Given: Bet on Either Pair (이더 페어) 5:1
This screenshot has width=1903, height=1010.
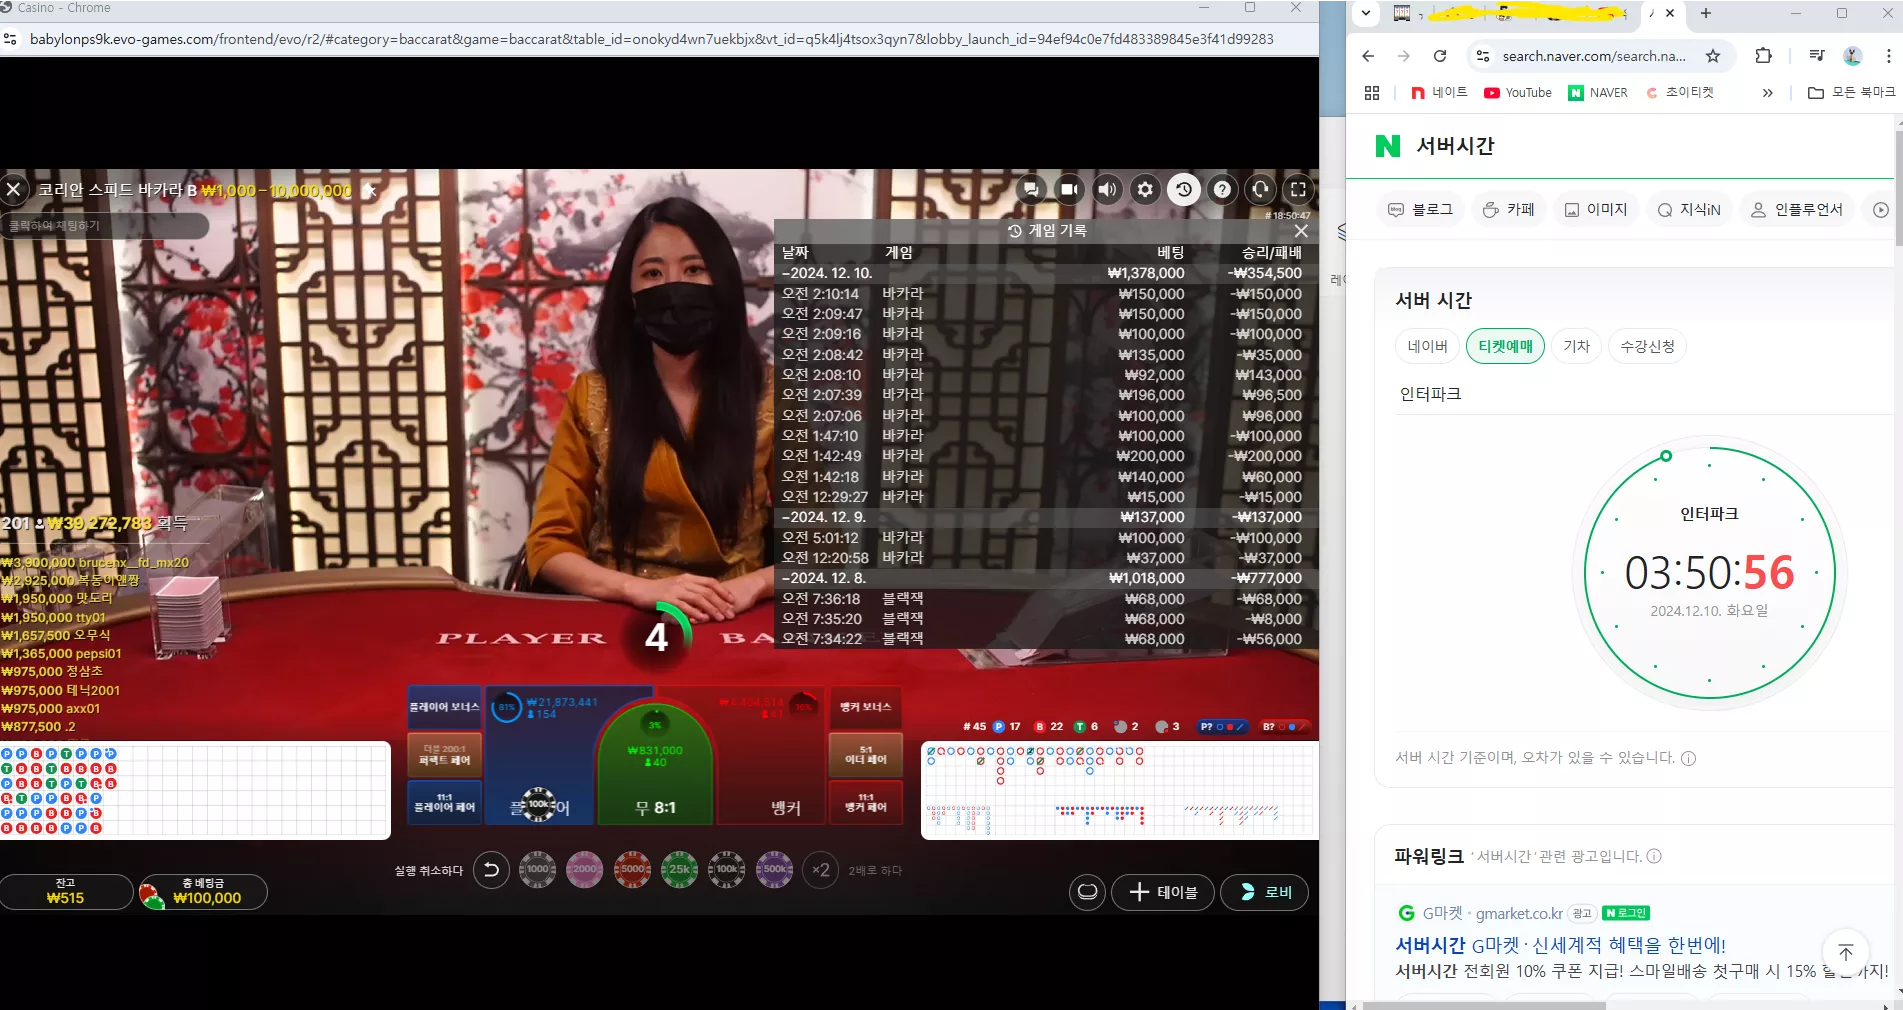Looking at the screenshot, I should [866, 755].
